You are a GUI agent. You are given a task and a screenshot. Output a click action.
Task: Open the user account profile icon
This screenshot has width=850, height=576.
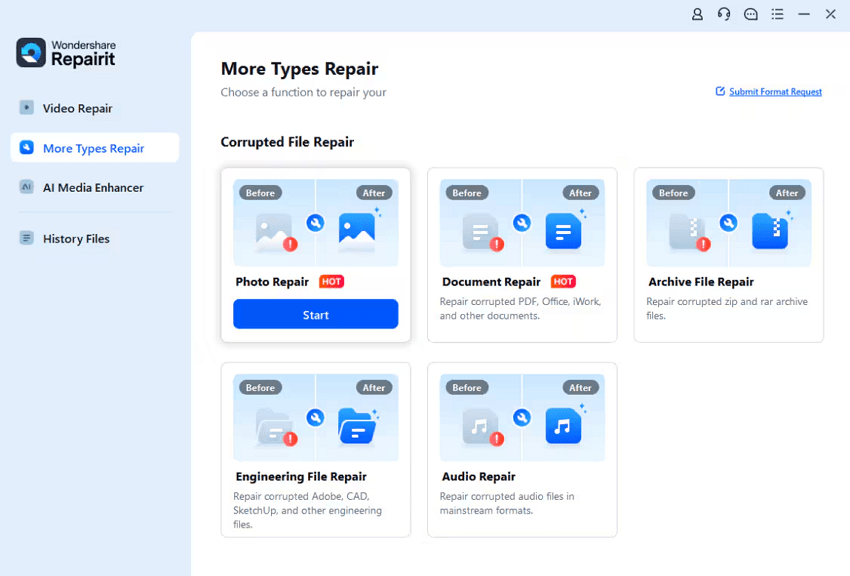pyautogui.click(x=698, y=15)
